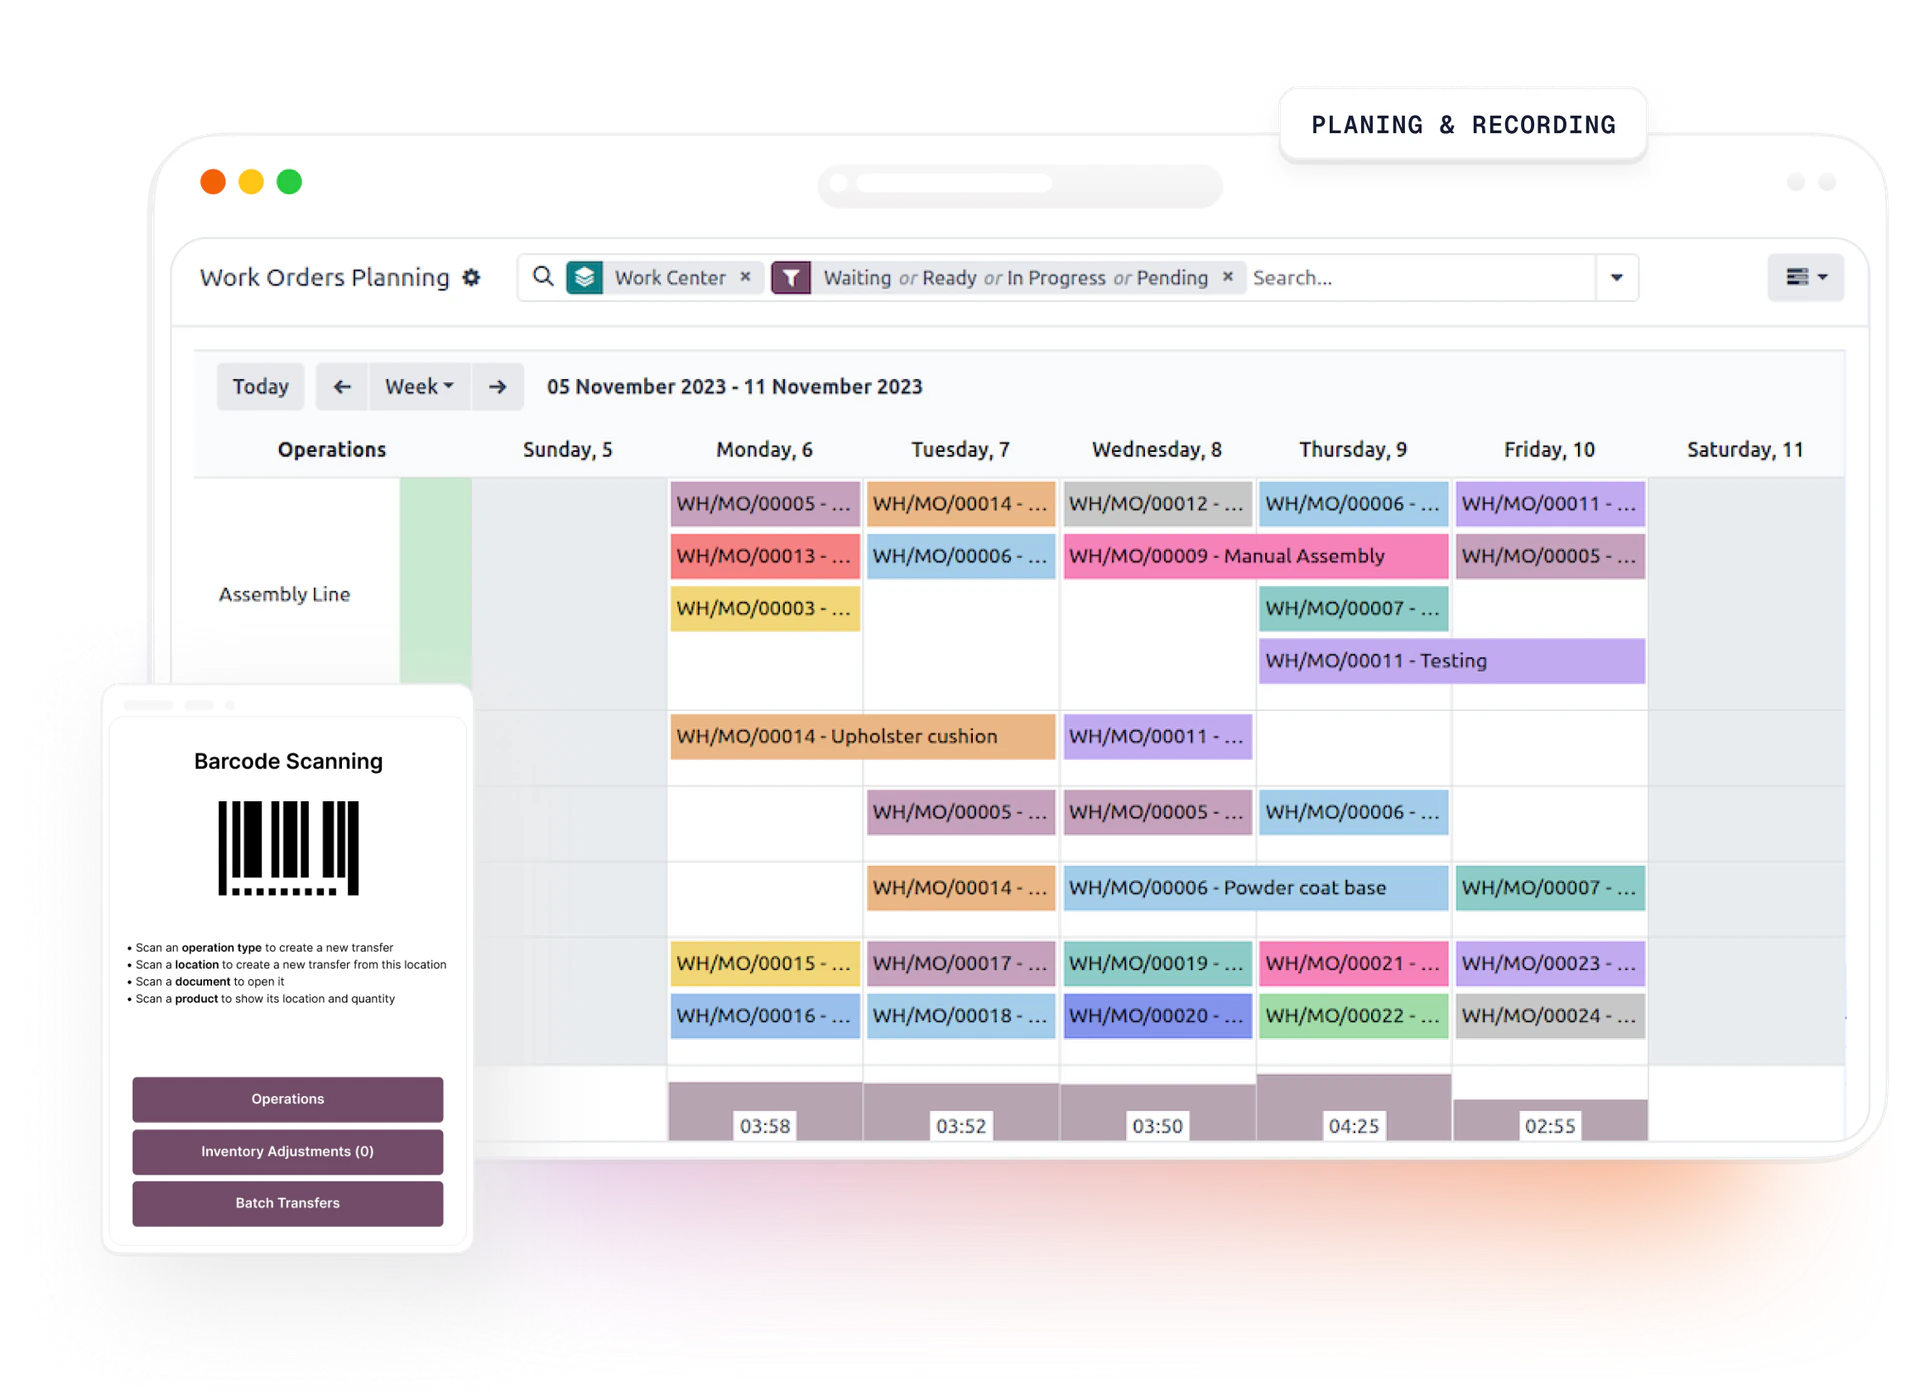This screenshot has height=1398, width=1920.
Task: Click the funnel filter icon
Action: click(x=791, y=277)
